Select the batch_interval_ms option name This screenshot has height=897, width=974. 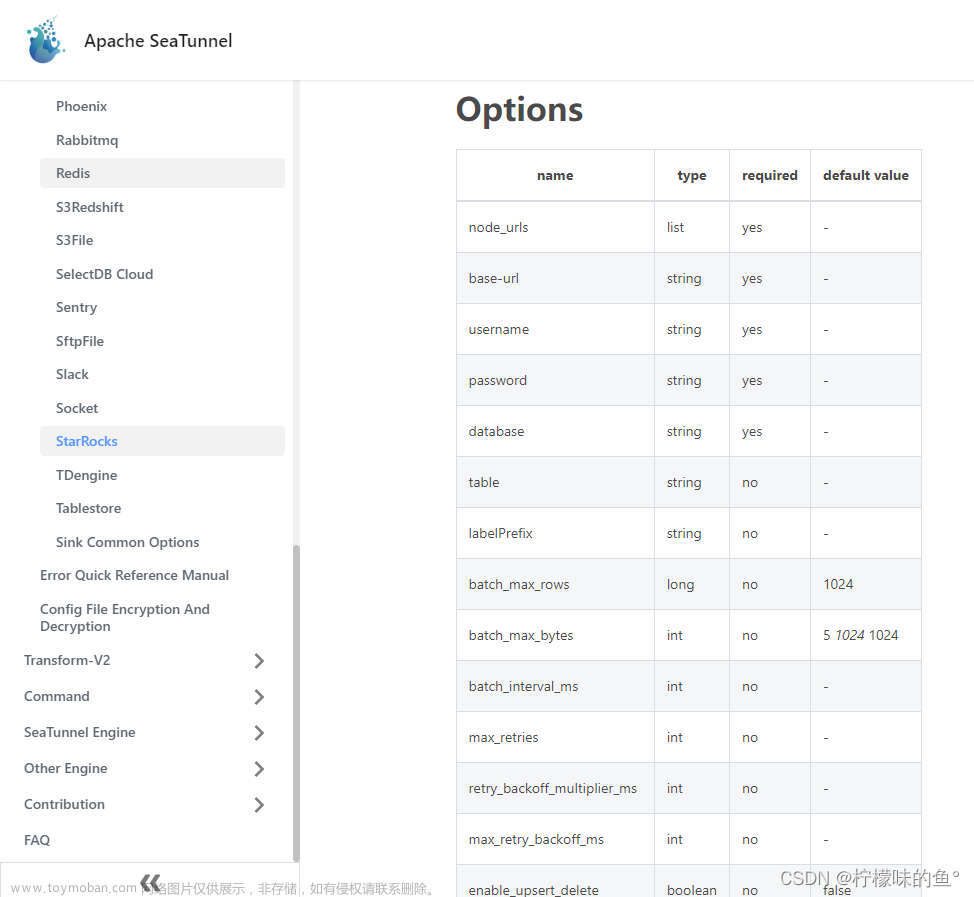coord(523,686)
